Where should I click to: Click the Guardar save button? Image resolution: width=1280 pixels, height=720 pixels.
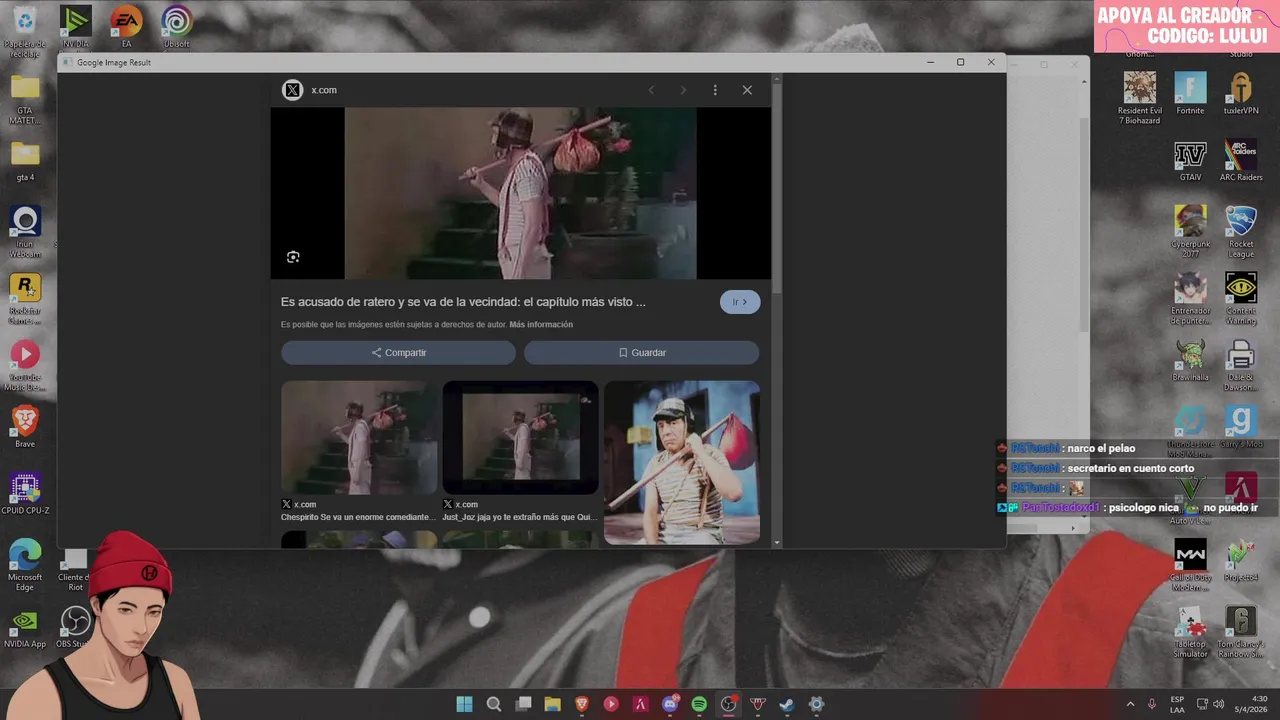pyautogui.click(x=641, y=352)
